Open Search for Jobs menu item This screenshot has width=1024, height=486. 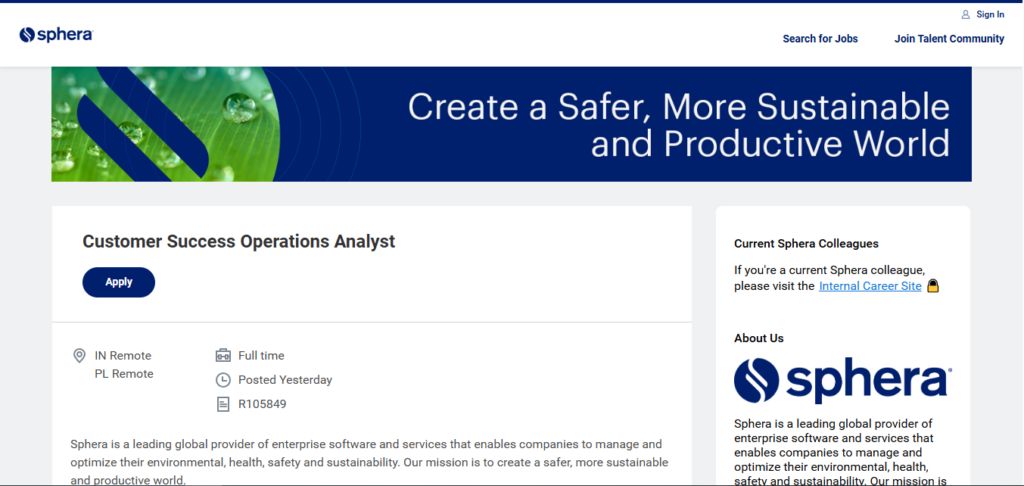[820, 39]
